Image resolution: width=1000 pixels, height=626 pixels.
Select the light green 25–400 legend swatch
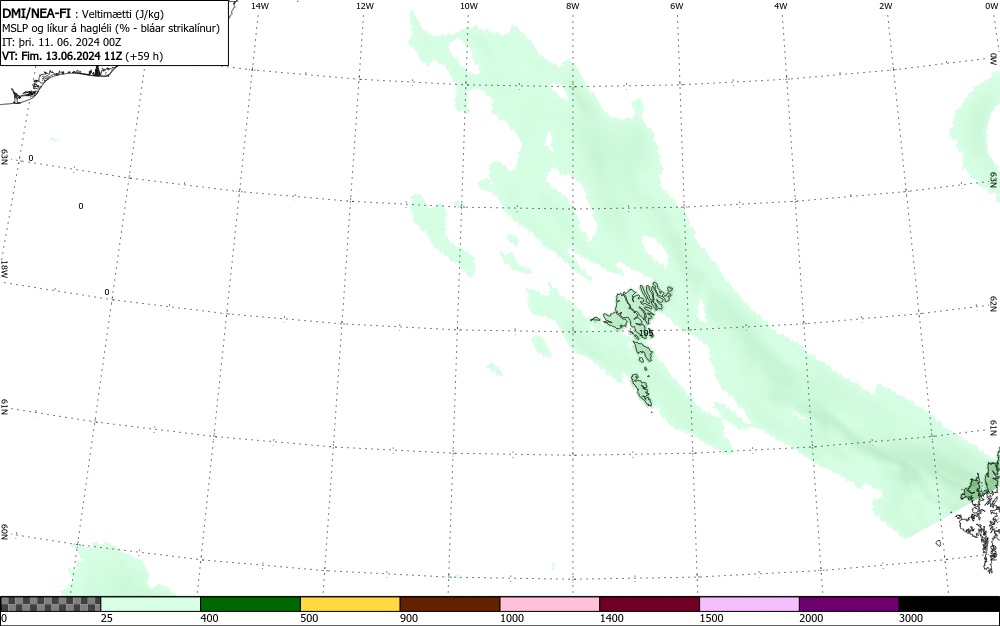pyautogui.click(x=151, y=604)
